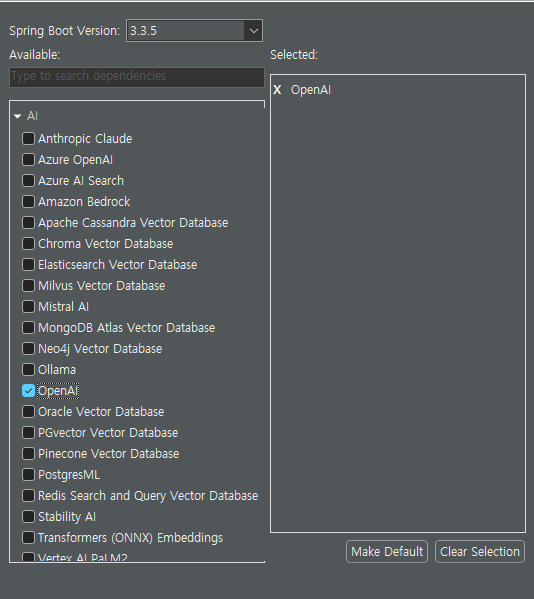Click the Make Default button
534x599 pixels.
point(387,552)
